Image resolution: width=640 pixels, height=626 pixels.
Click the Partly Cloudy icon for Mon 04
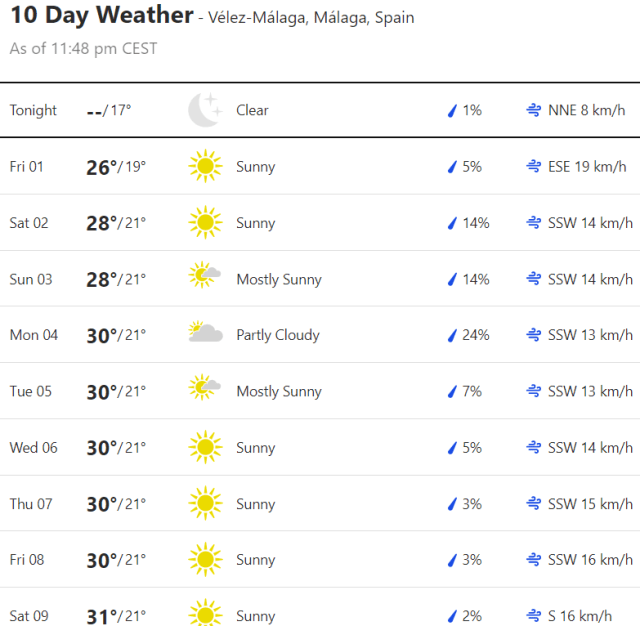click(205, 334)
